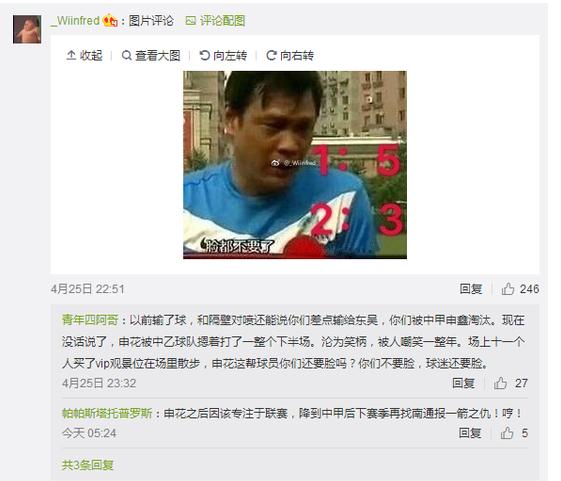Rotate the image right with 向右转
561x481 pixels.
(x=290, y=55)
